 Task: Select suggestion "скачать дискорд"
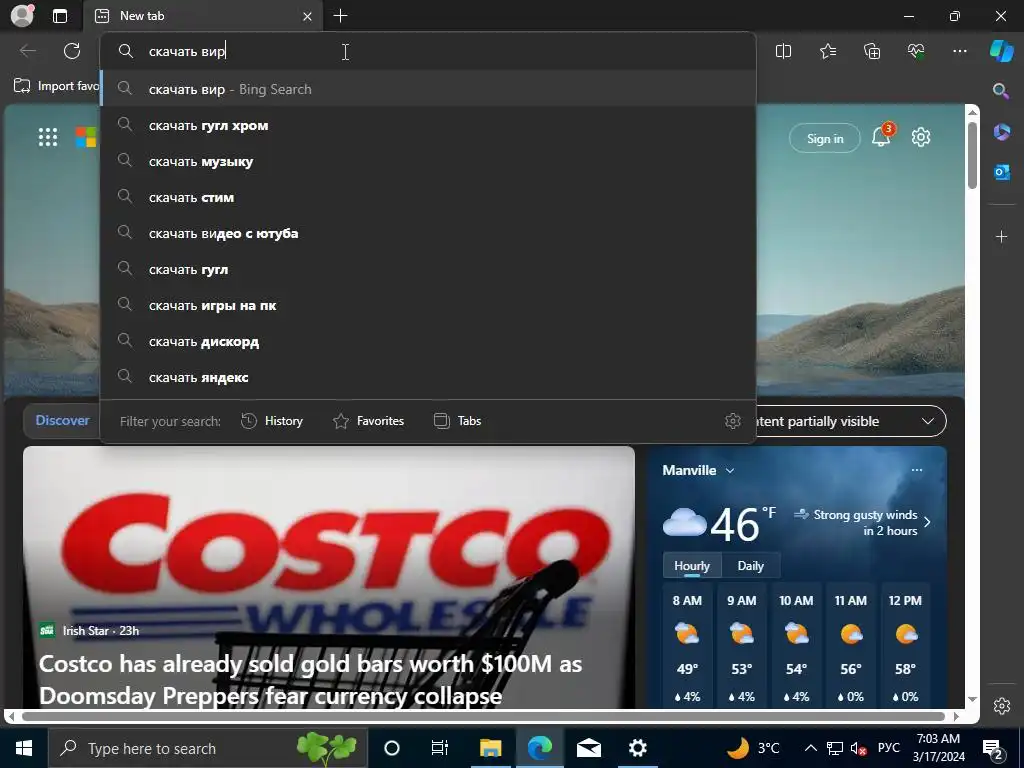(x=428, y=341)
